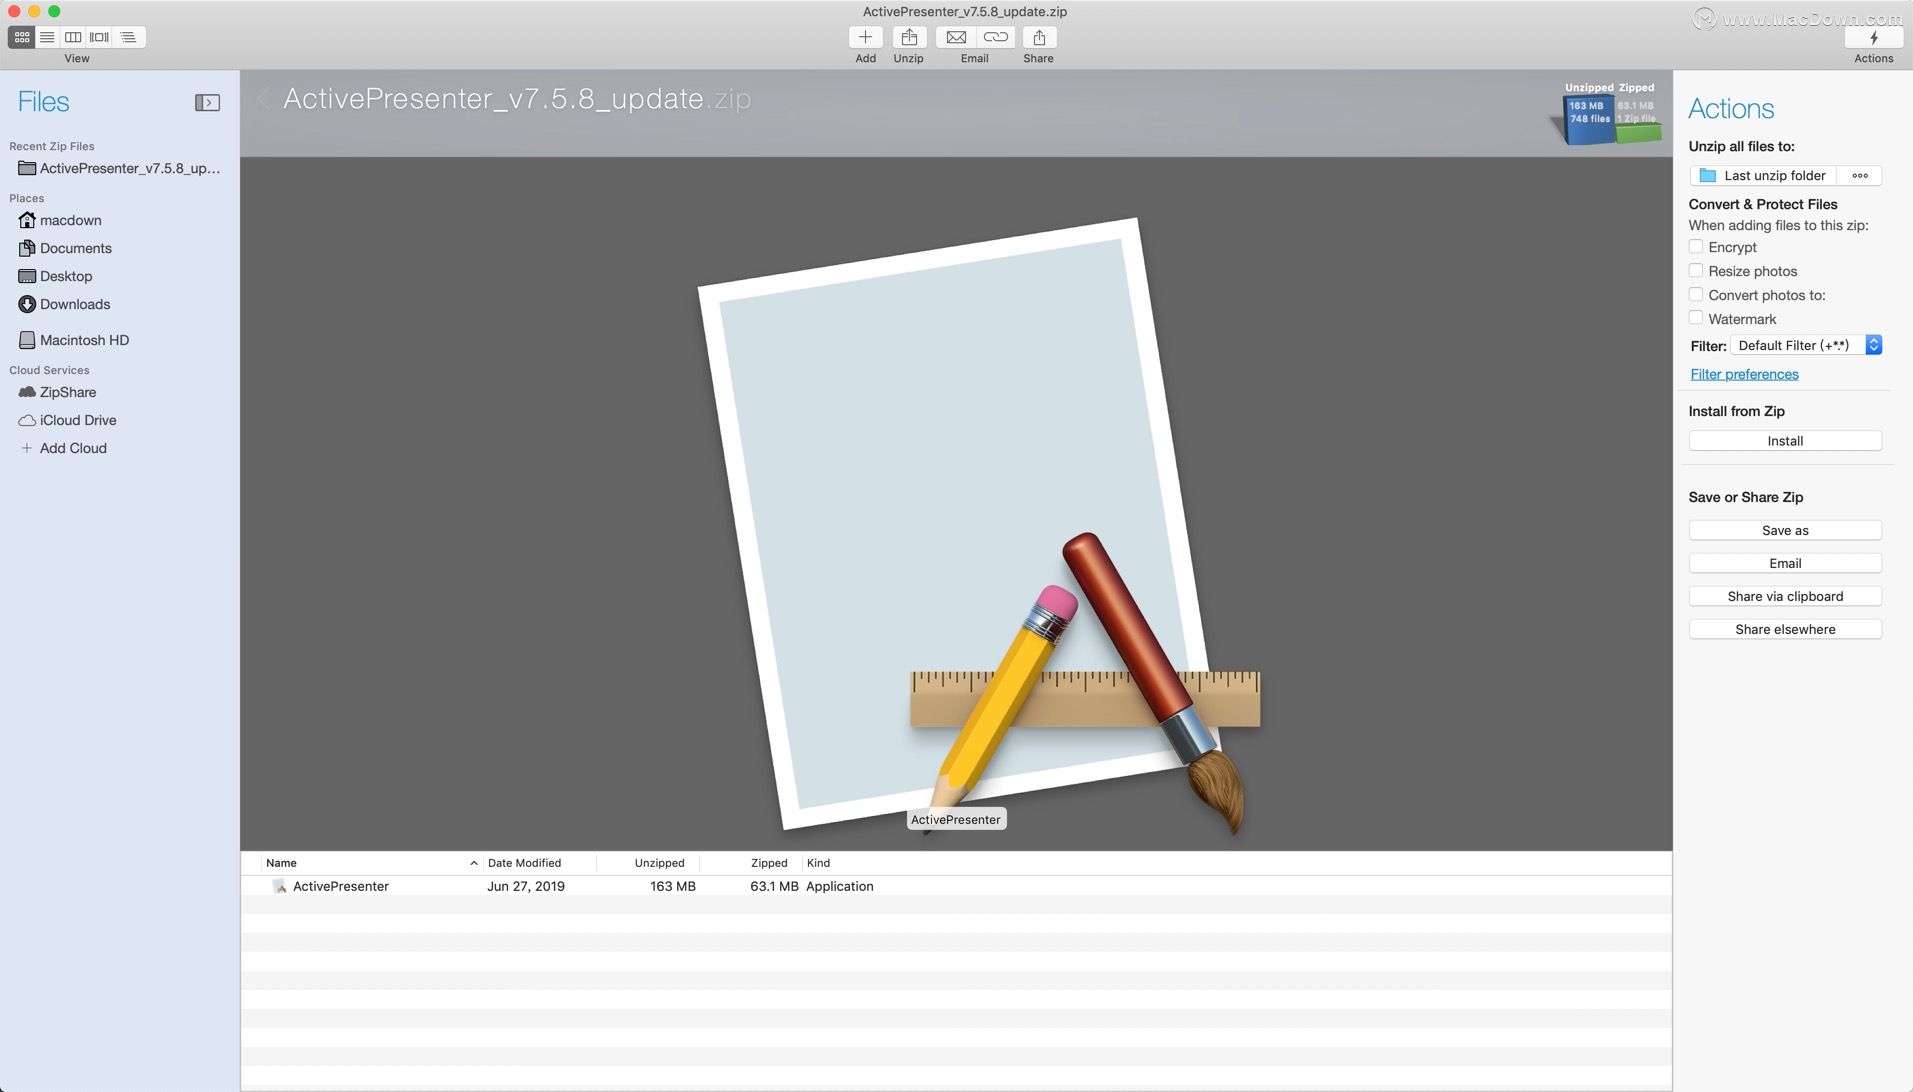
Task: Click Share via clipboard button
Action: pyautogui.click(x=1785, y=596)
